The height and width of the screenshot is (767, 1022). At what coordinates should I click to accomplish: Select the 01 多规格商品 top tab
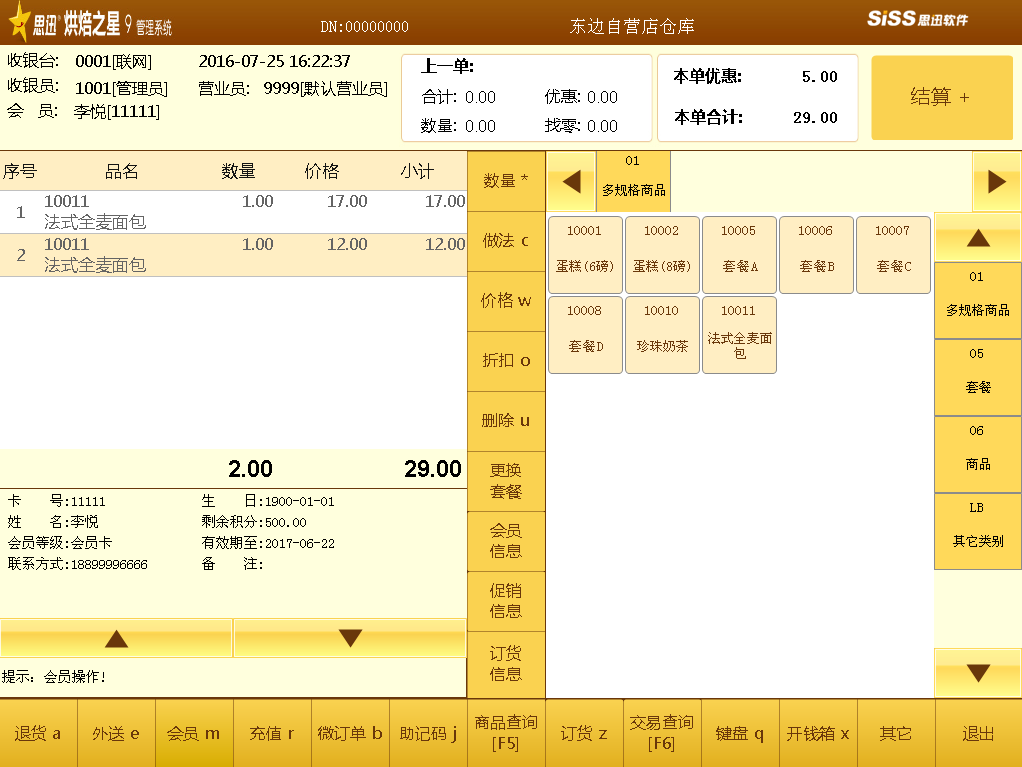pyautogui.click(x=633, y=182)
